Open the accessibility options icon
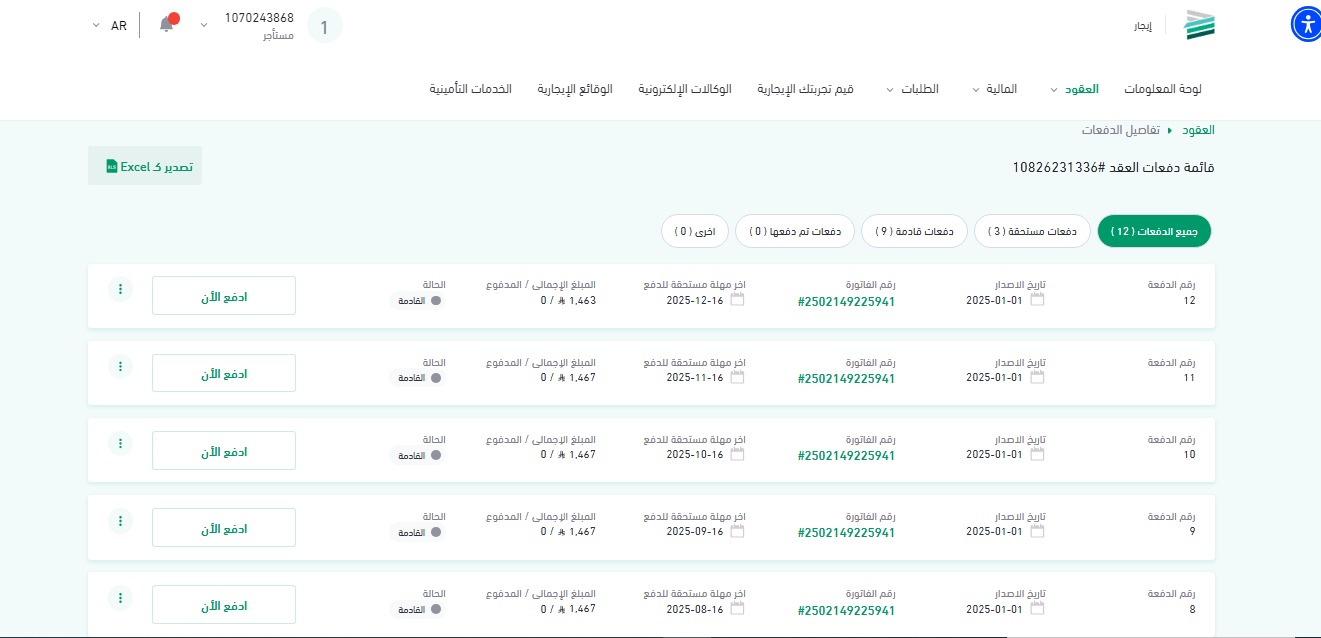 1306,26
